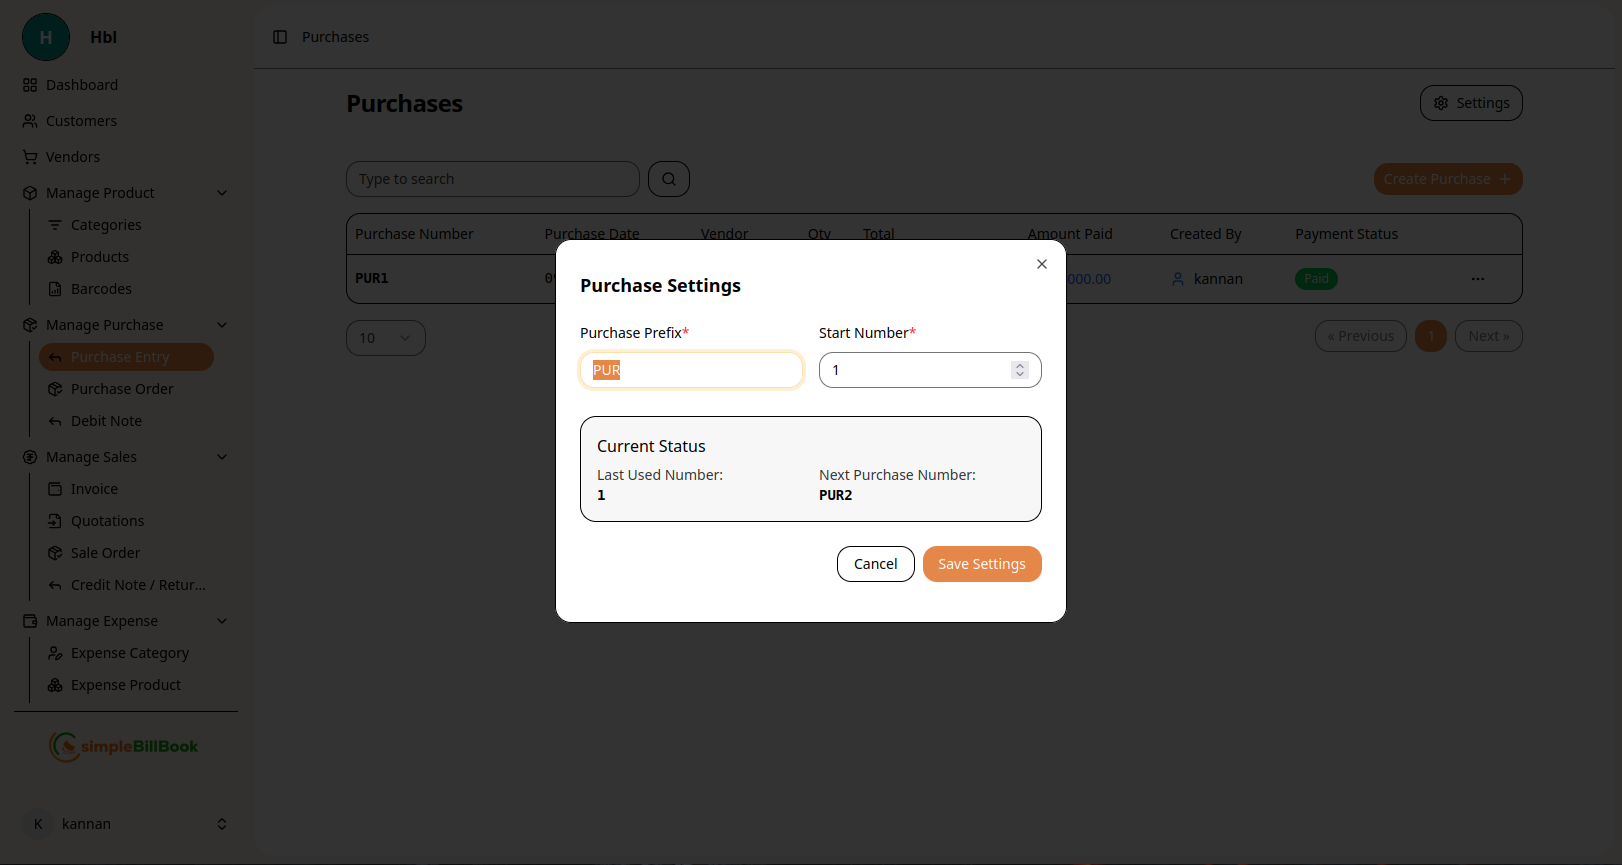Click the Invoice icon in sidebar
Viewport: 1622px width, 865px height.
55,489
